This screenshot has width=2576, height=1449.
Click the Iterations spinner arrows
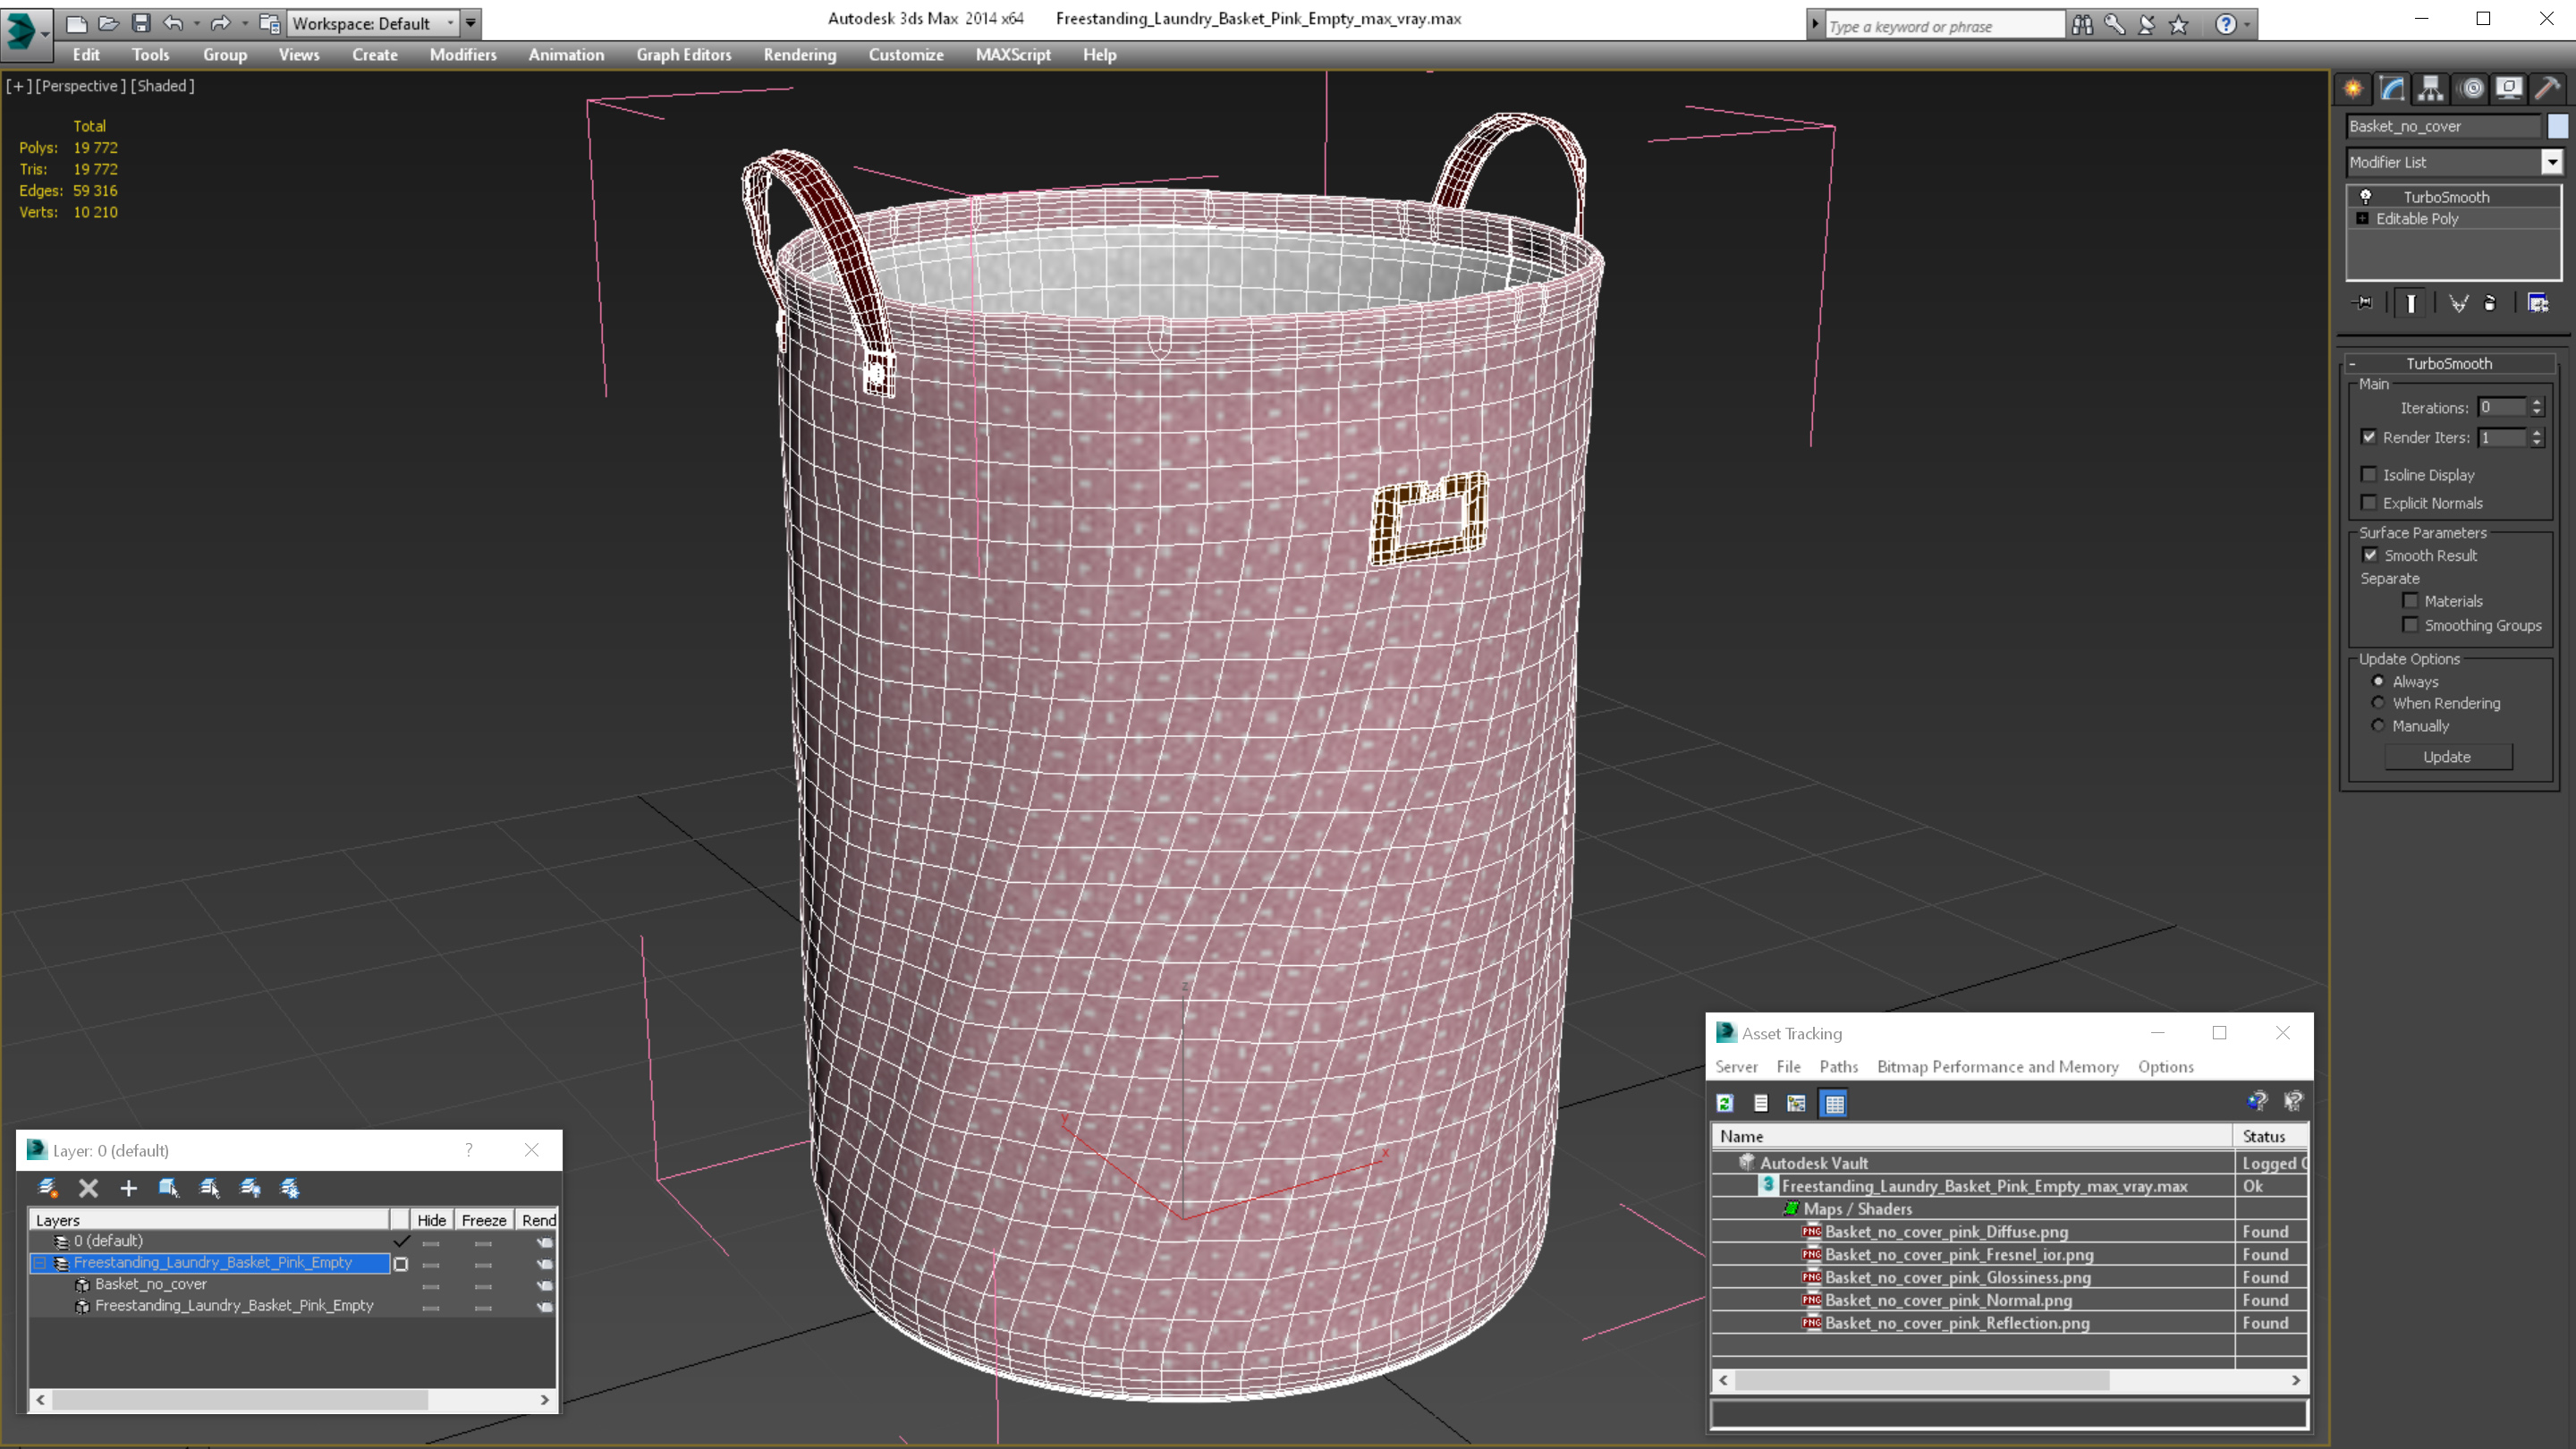tap(2536, 407)
